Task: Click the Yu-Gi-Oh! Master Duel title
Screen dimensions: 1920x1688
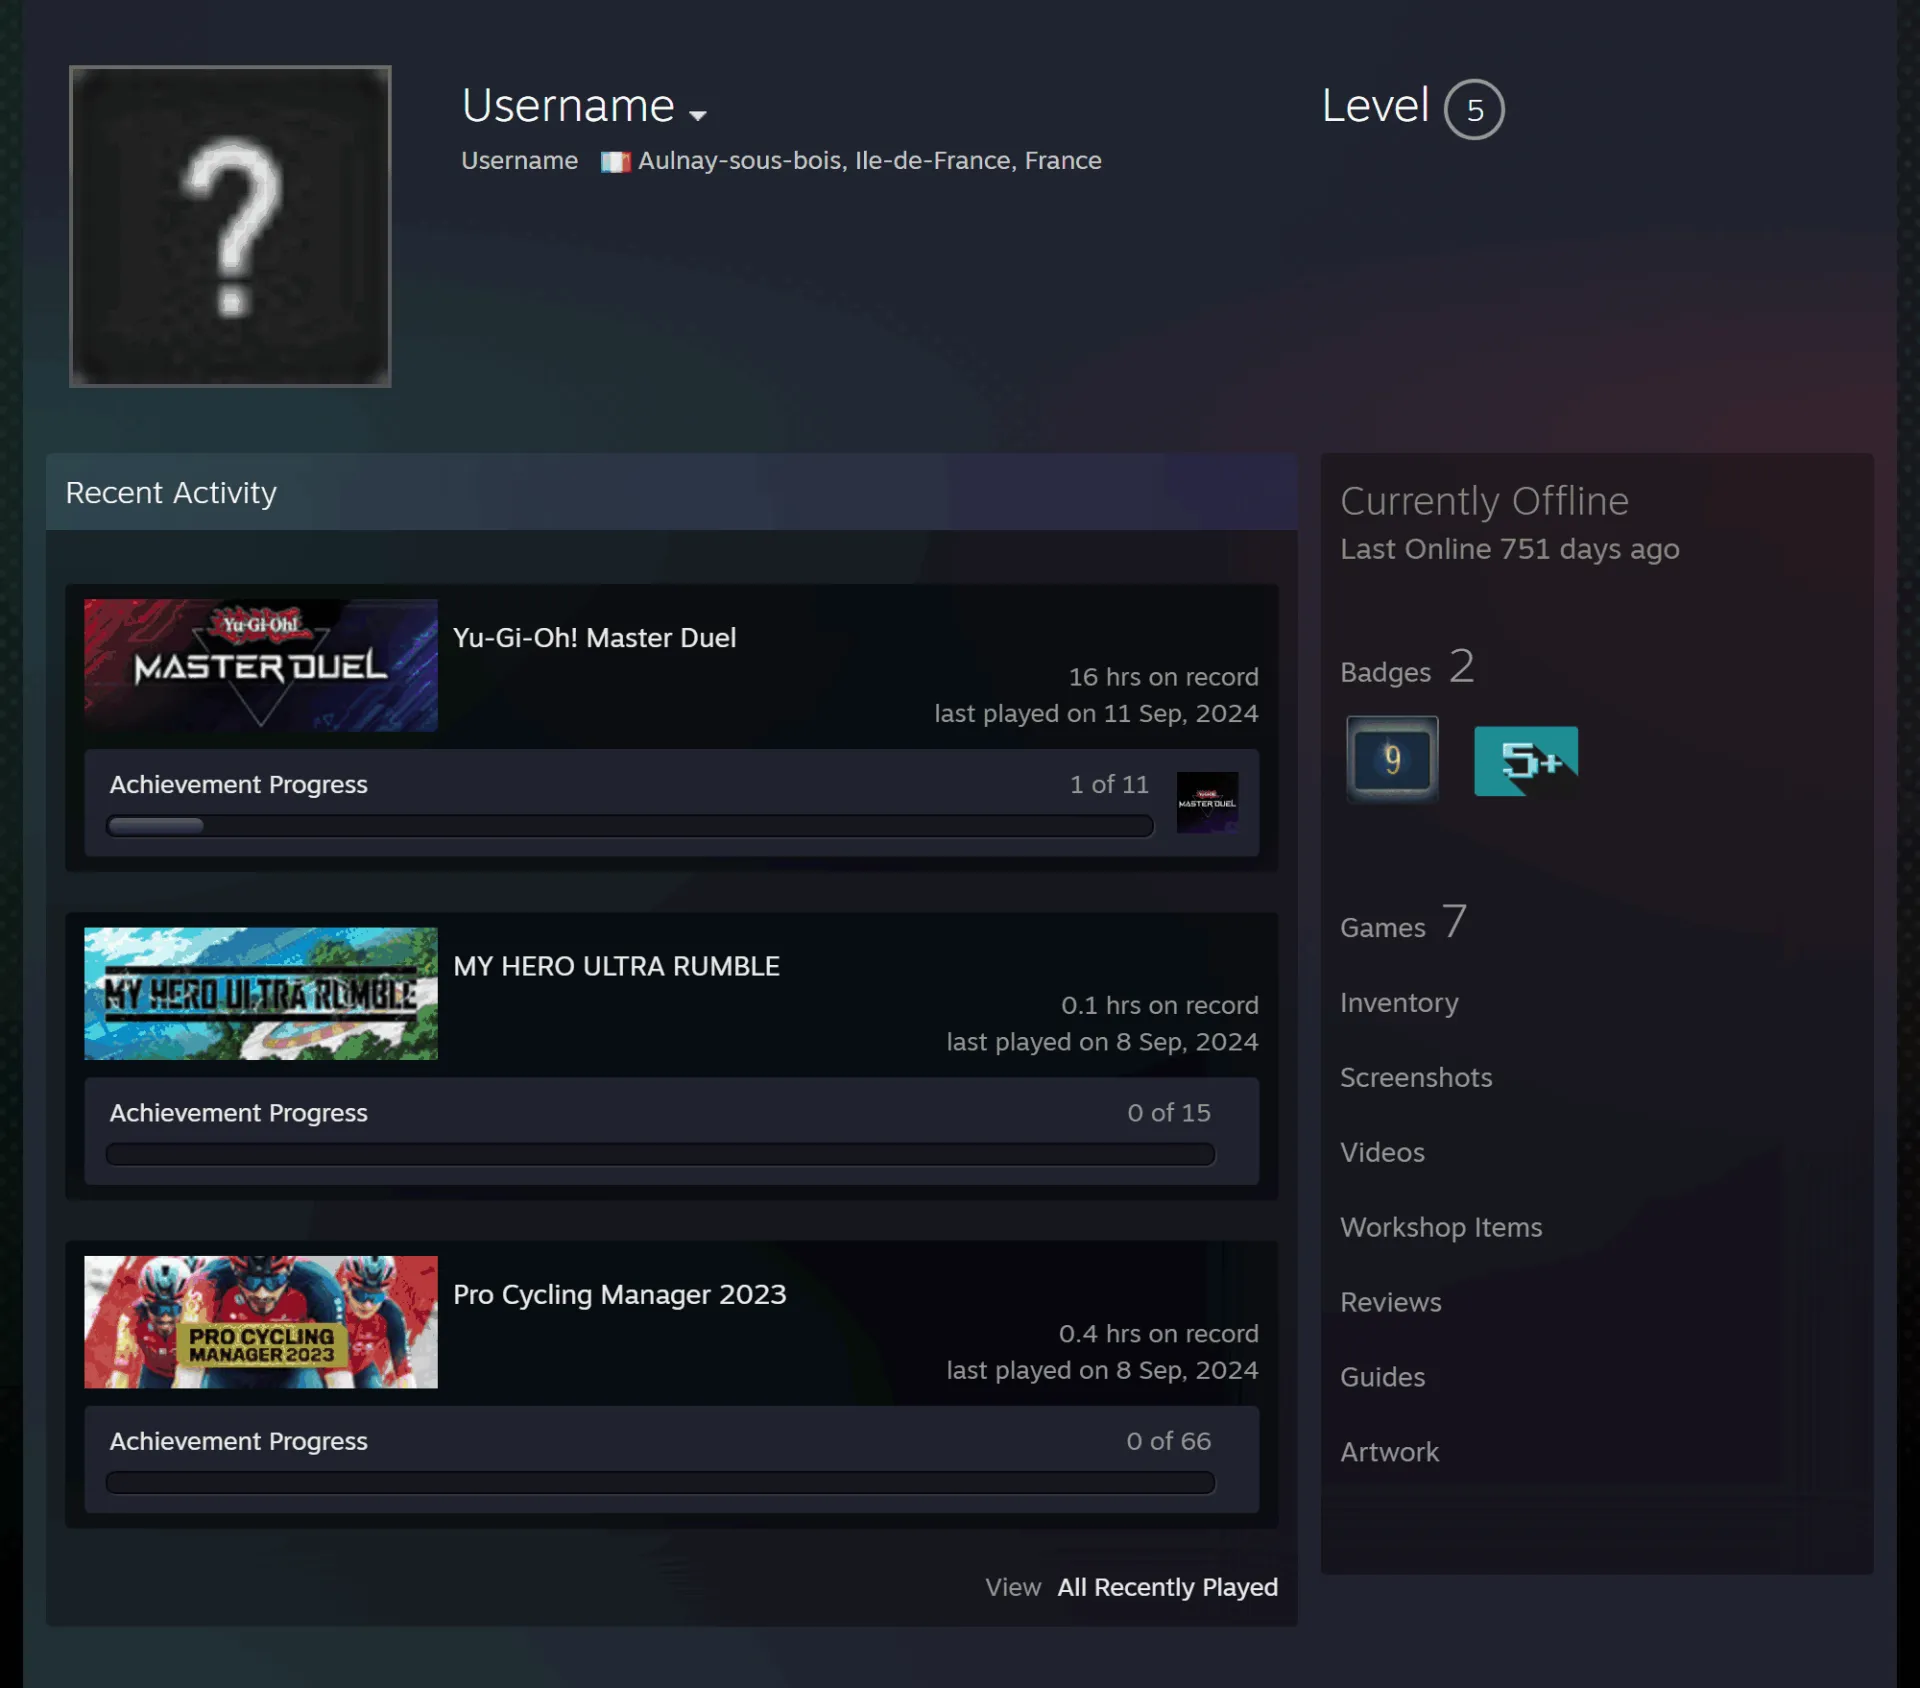Action: point(594,638)
